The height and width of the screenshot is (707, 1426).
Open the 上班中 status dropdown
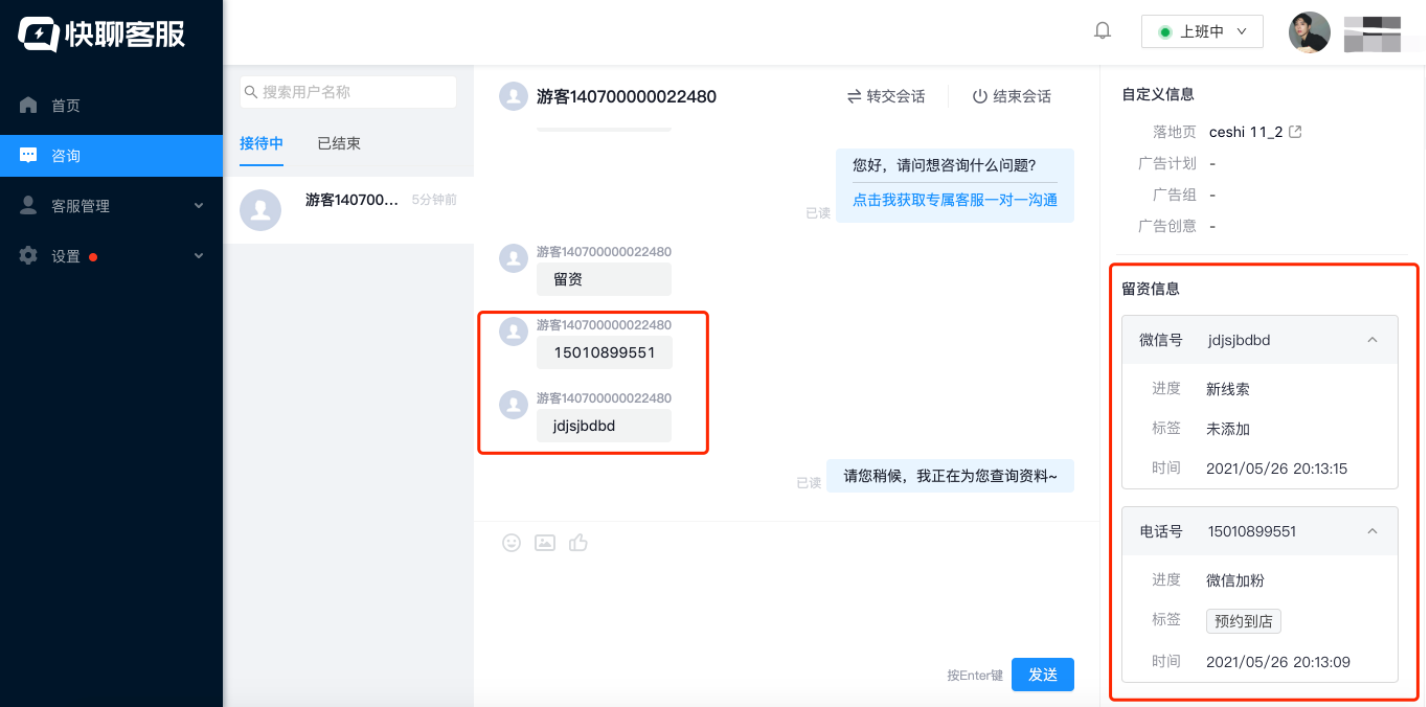[1202, 31]
